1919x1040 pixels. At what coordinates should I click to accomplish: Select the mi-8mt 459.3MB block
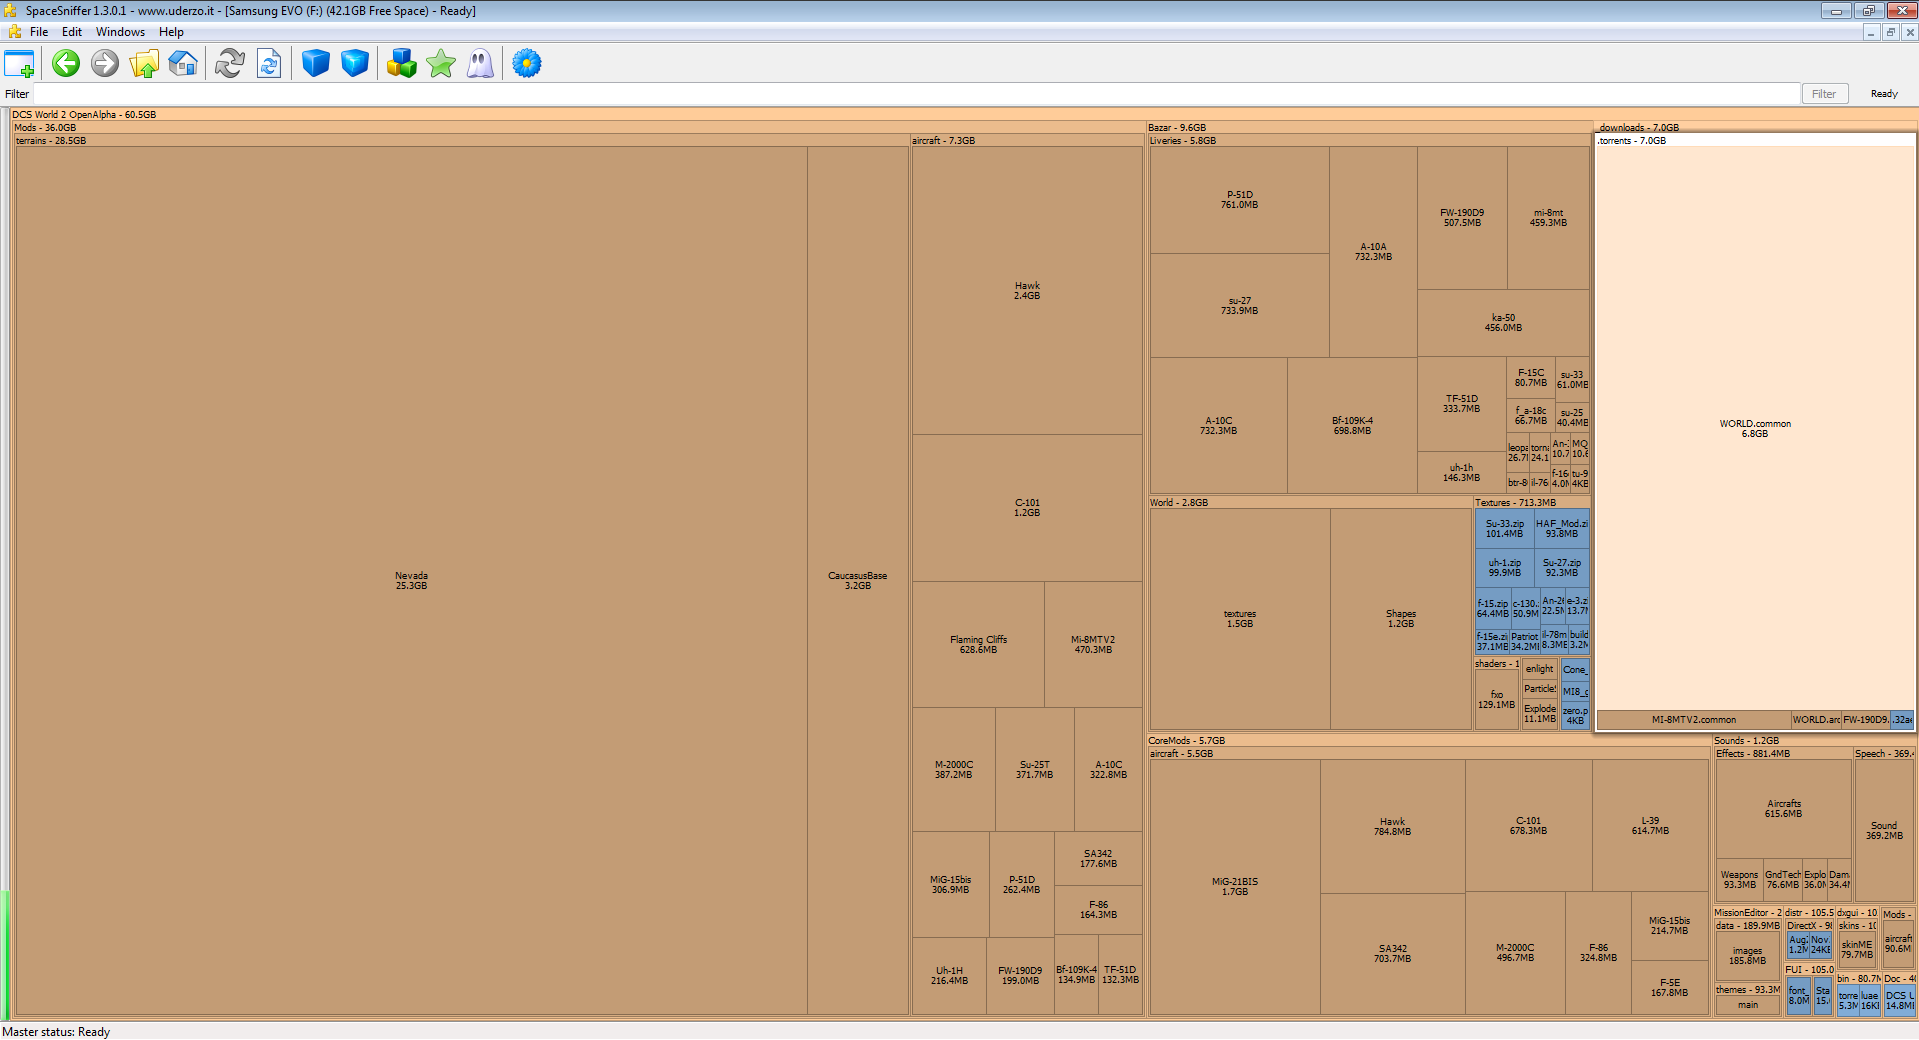[x=1548, y=218]
